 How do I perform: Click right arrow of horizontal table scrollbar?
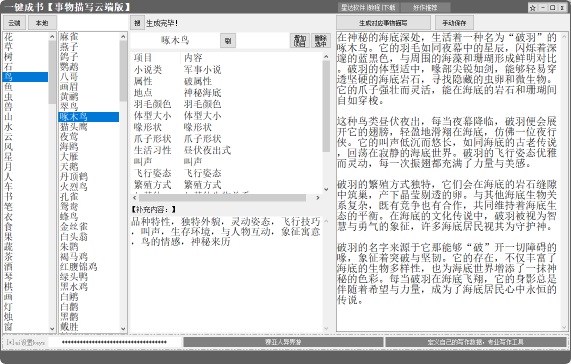point(318,198)
